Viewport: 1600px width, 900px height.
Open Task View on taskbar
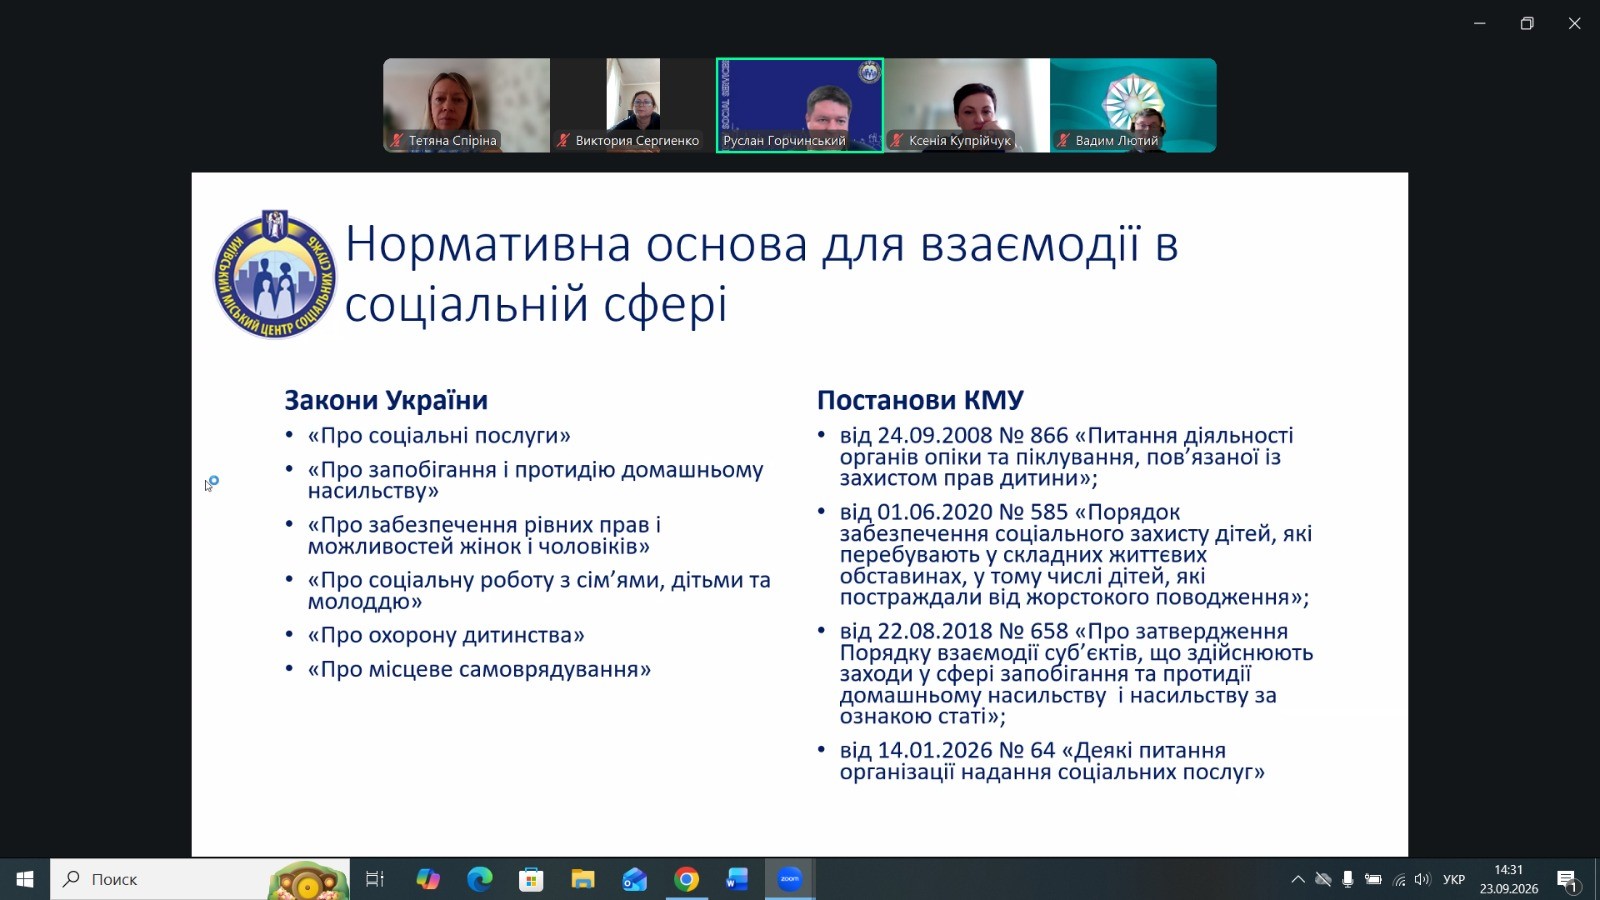(x=375, y=879)
